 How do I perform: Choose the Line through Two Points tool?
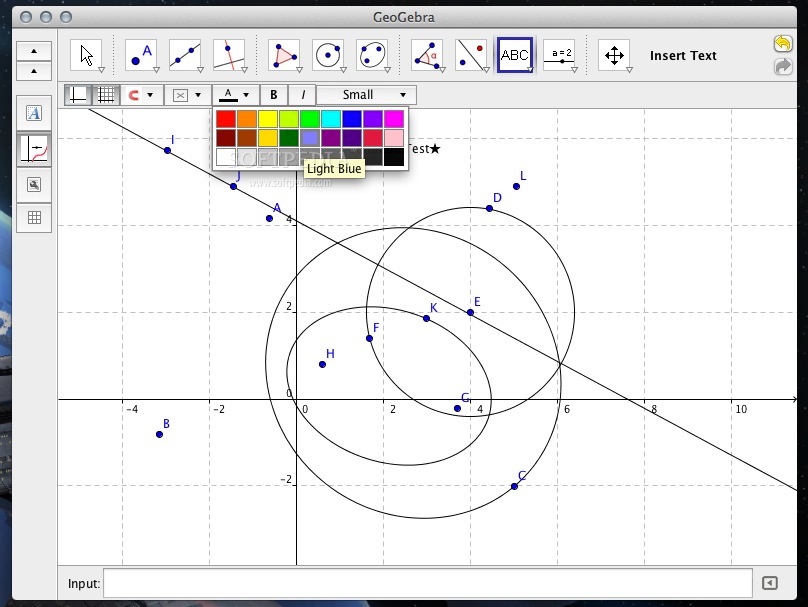[x=185, y=55]
